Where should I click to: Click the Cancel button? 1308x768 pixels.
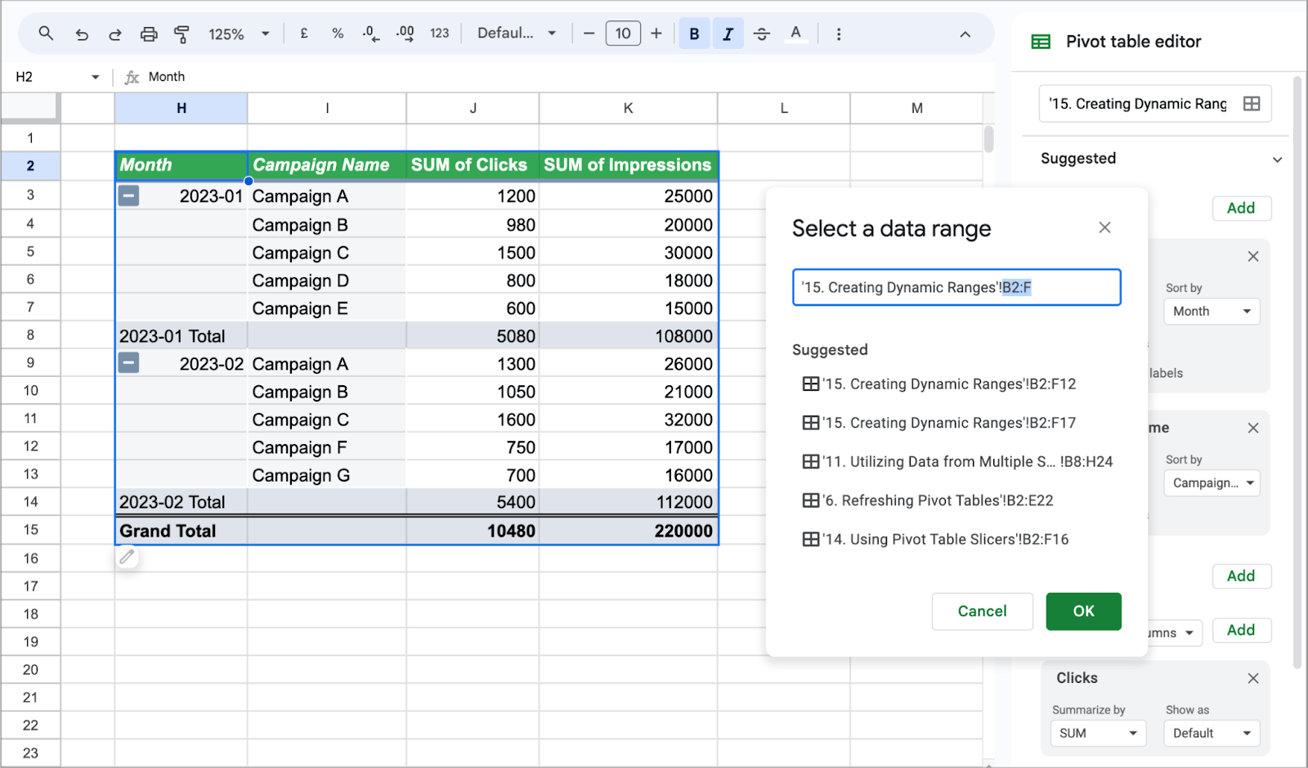pyautogui.click(x=982, y=611)
